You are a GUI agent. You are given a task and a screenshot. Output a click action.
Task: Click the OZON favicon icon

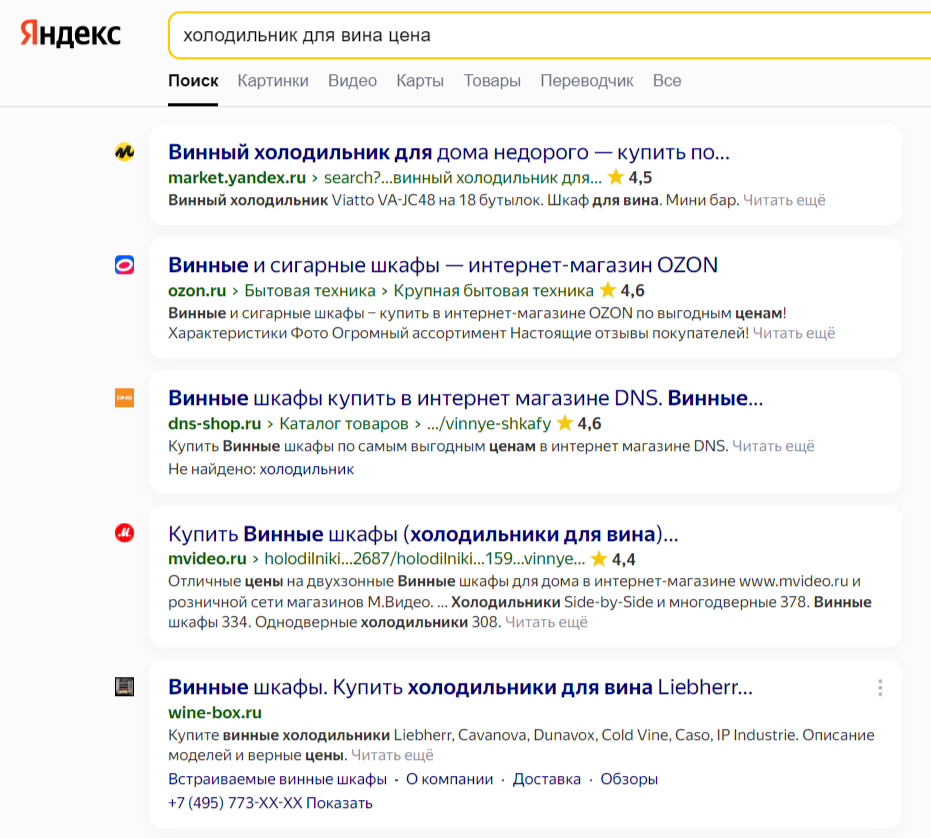coord(124,265)
